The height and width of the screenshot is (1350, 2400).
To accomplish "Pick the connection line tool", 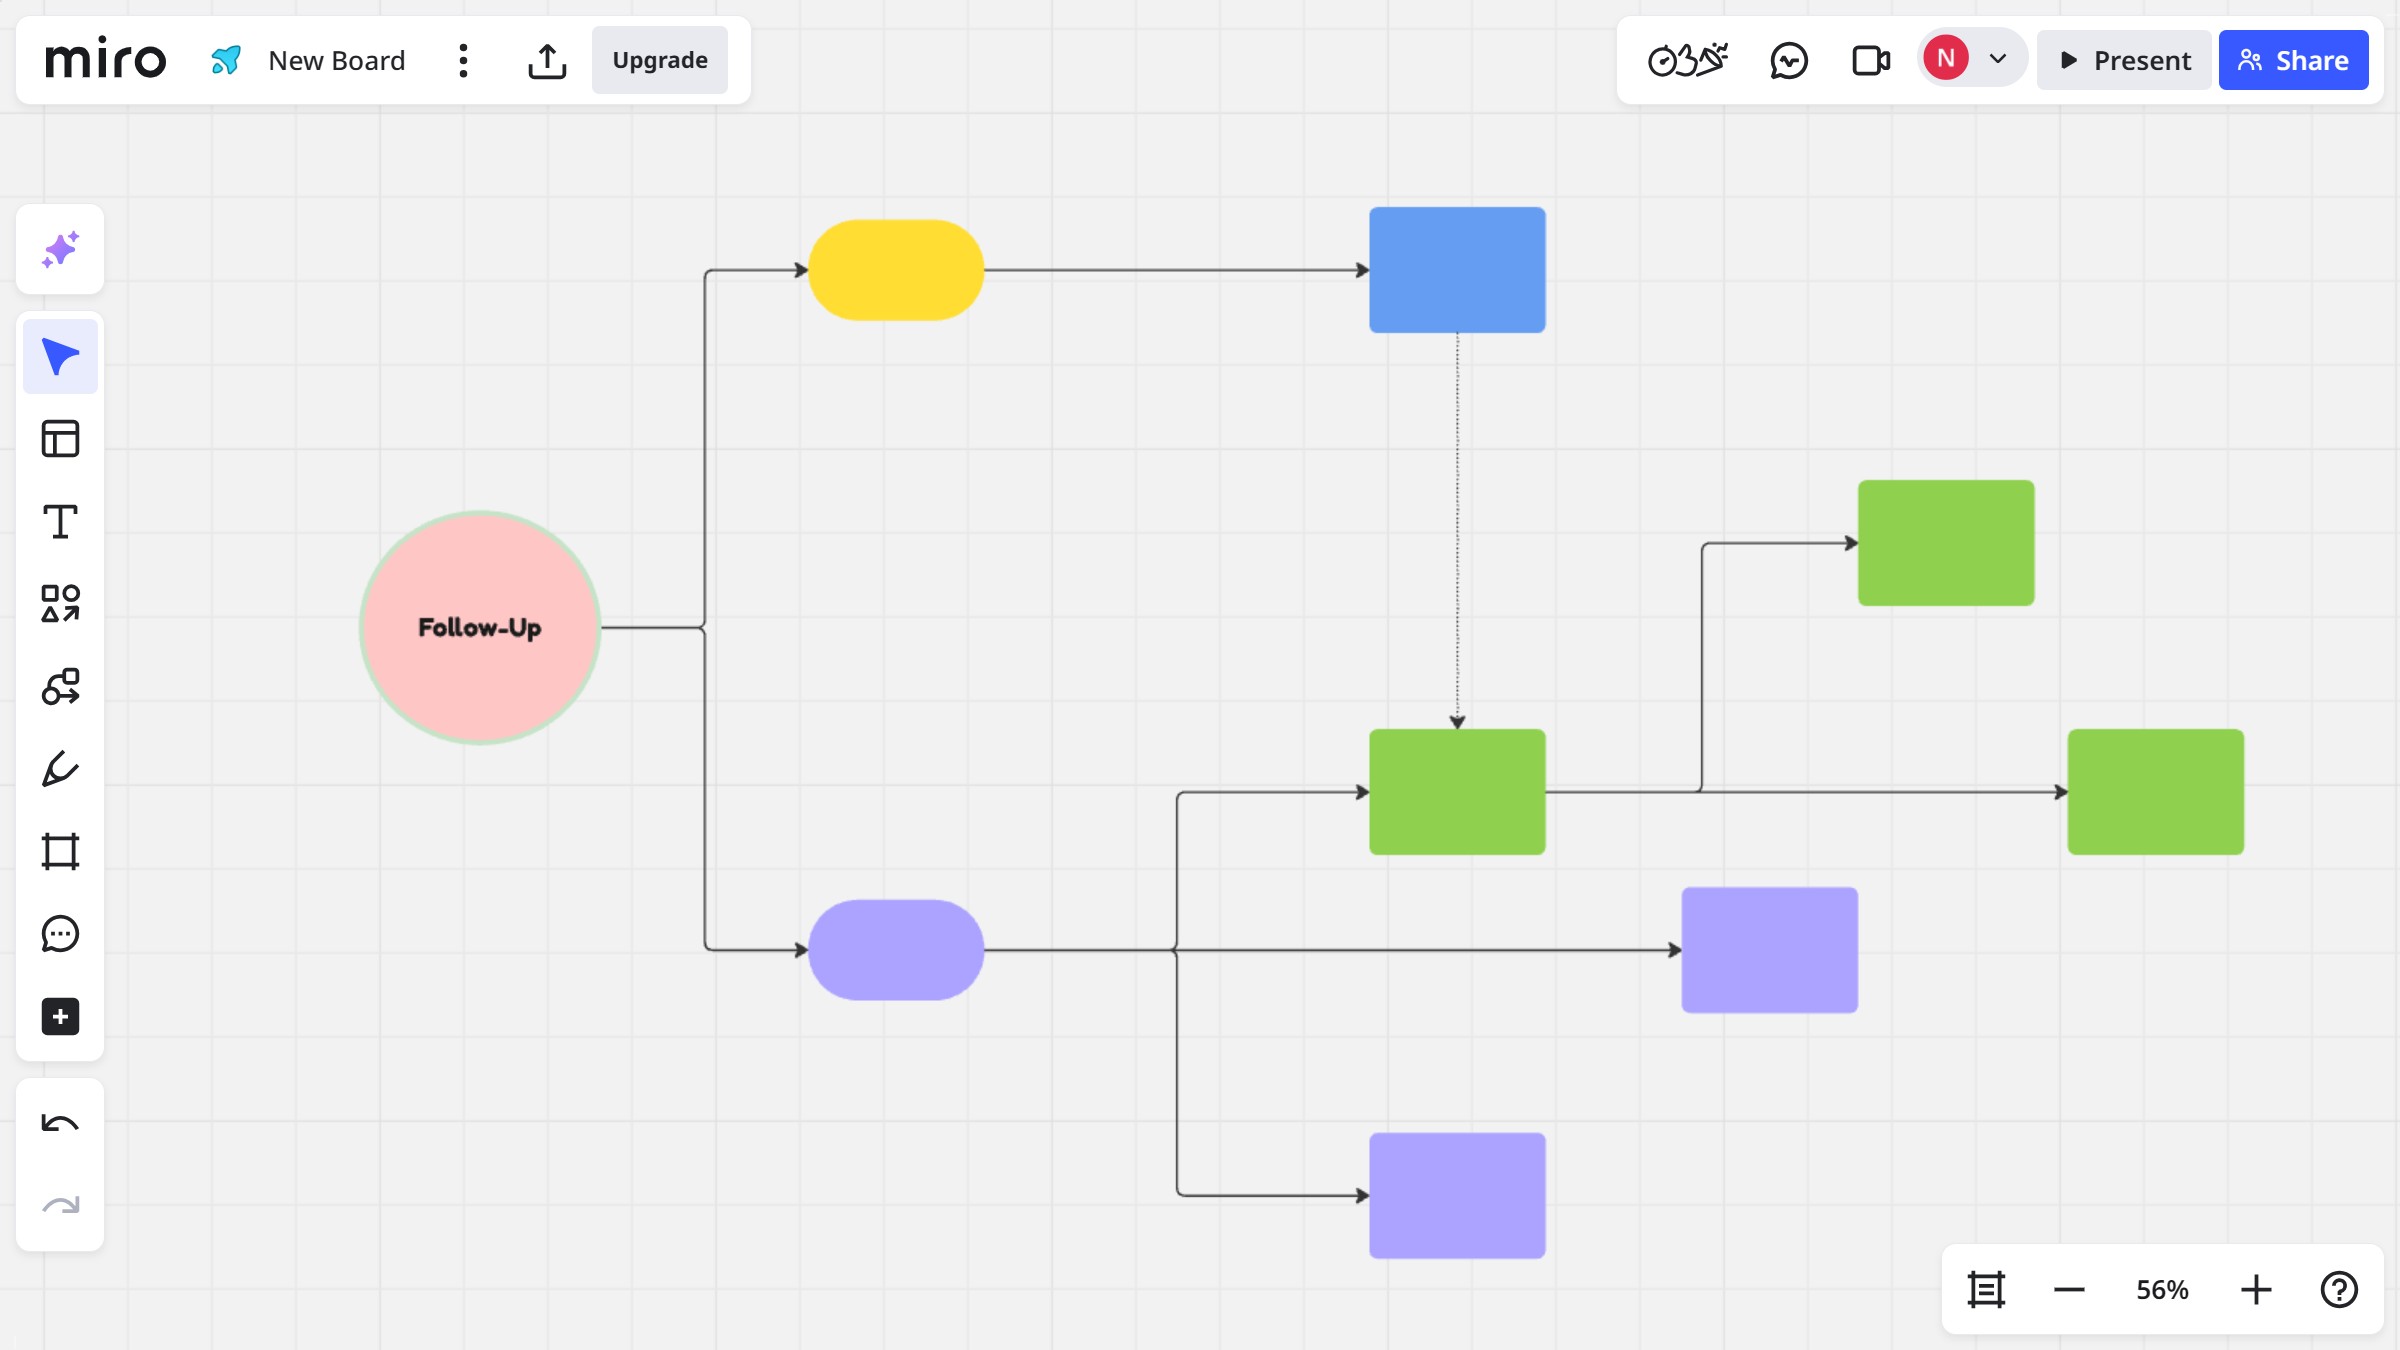I will [60, 686].
